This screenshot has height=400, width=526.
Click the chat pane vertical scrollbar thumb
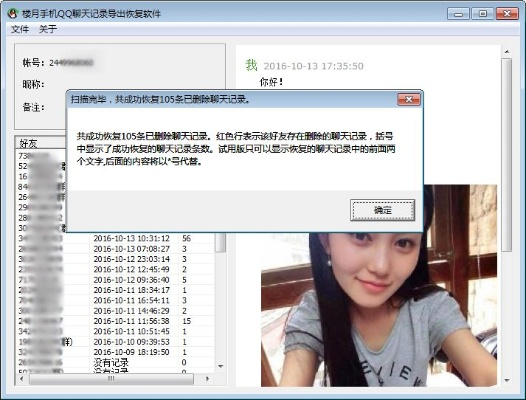coord(507,155)
